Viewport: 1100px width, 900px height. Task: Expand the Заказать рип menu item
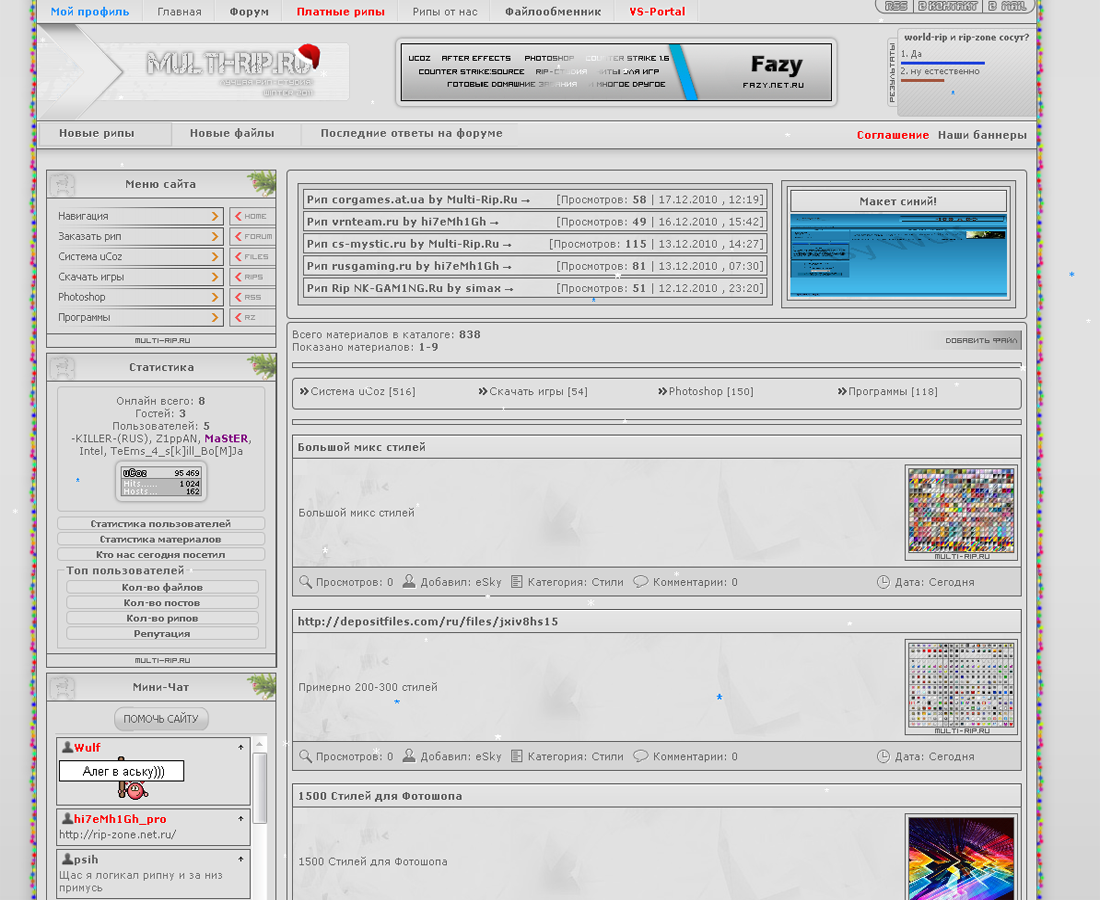215,237
